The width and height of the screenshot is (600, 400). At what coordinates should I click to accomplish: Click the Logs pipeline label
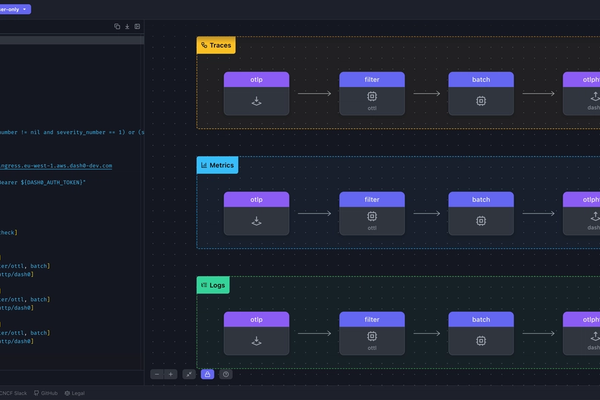click(x=213, y=285)
